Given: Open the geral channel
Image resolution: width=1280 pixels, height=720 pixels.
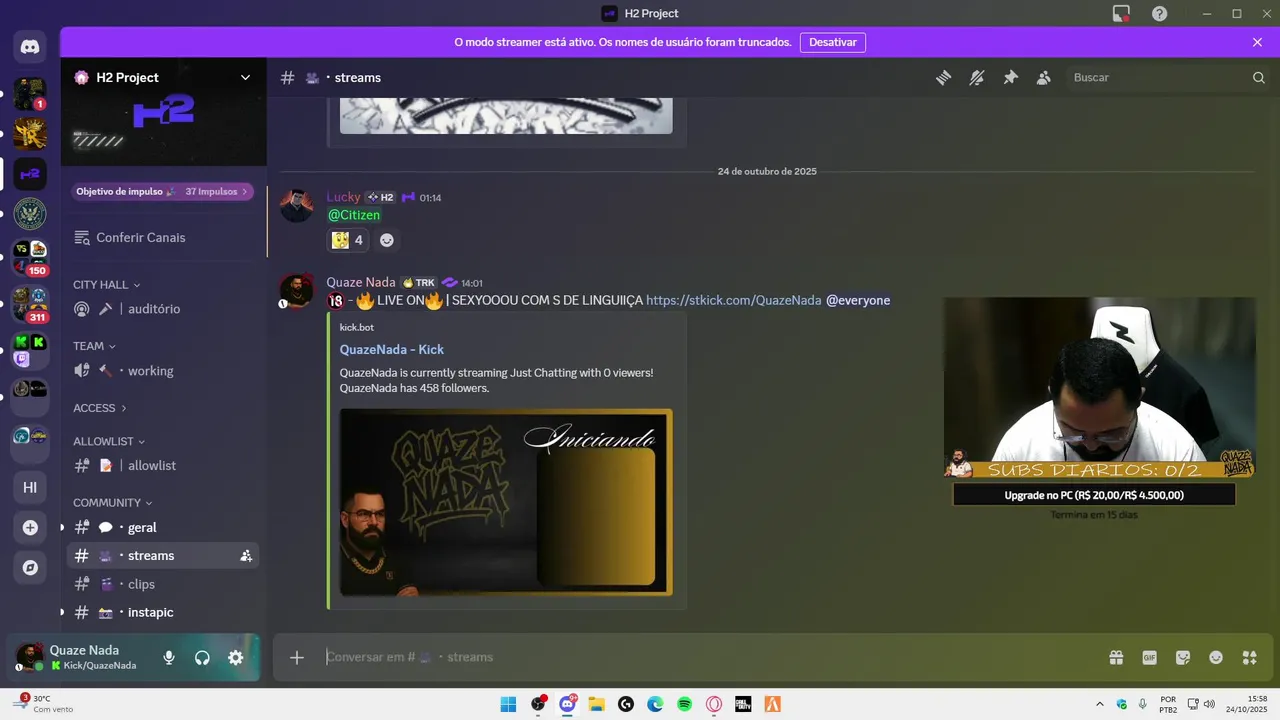Looking at the screenshot, I should click(164, 528).
